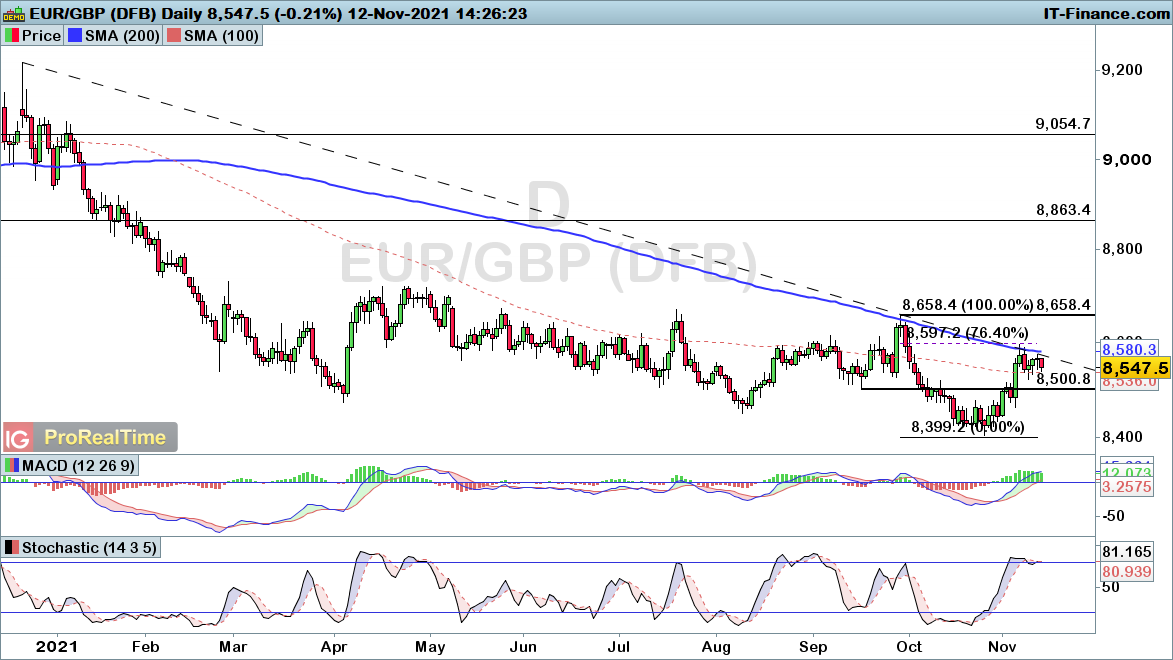This screenshot has width=1173, height=660.
Task: Click the 8,400 price axis label
Action: (1121, 436)
